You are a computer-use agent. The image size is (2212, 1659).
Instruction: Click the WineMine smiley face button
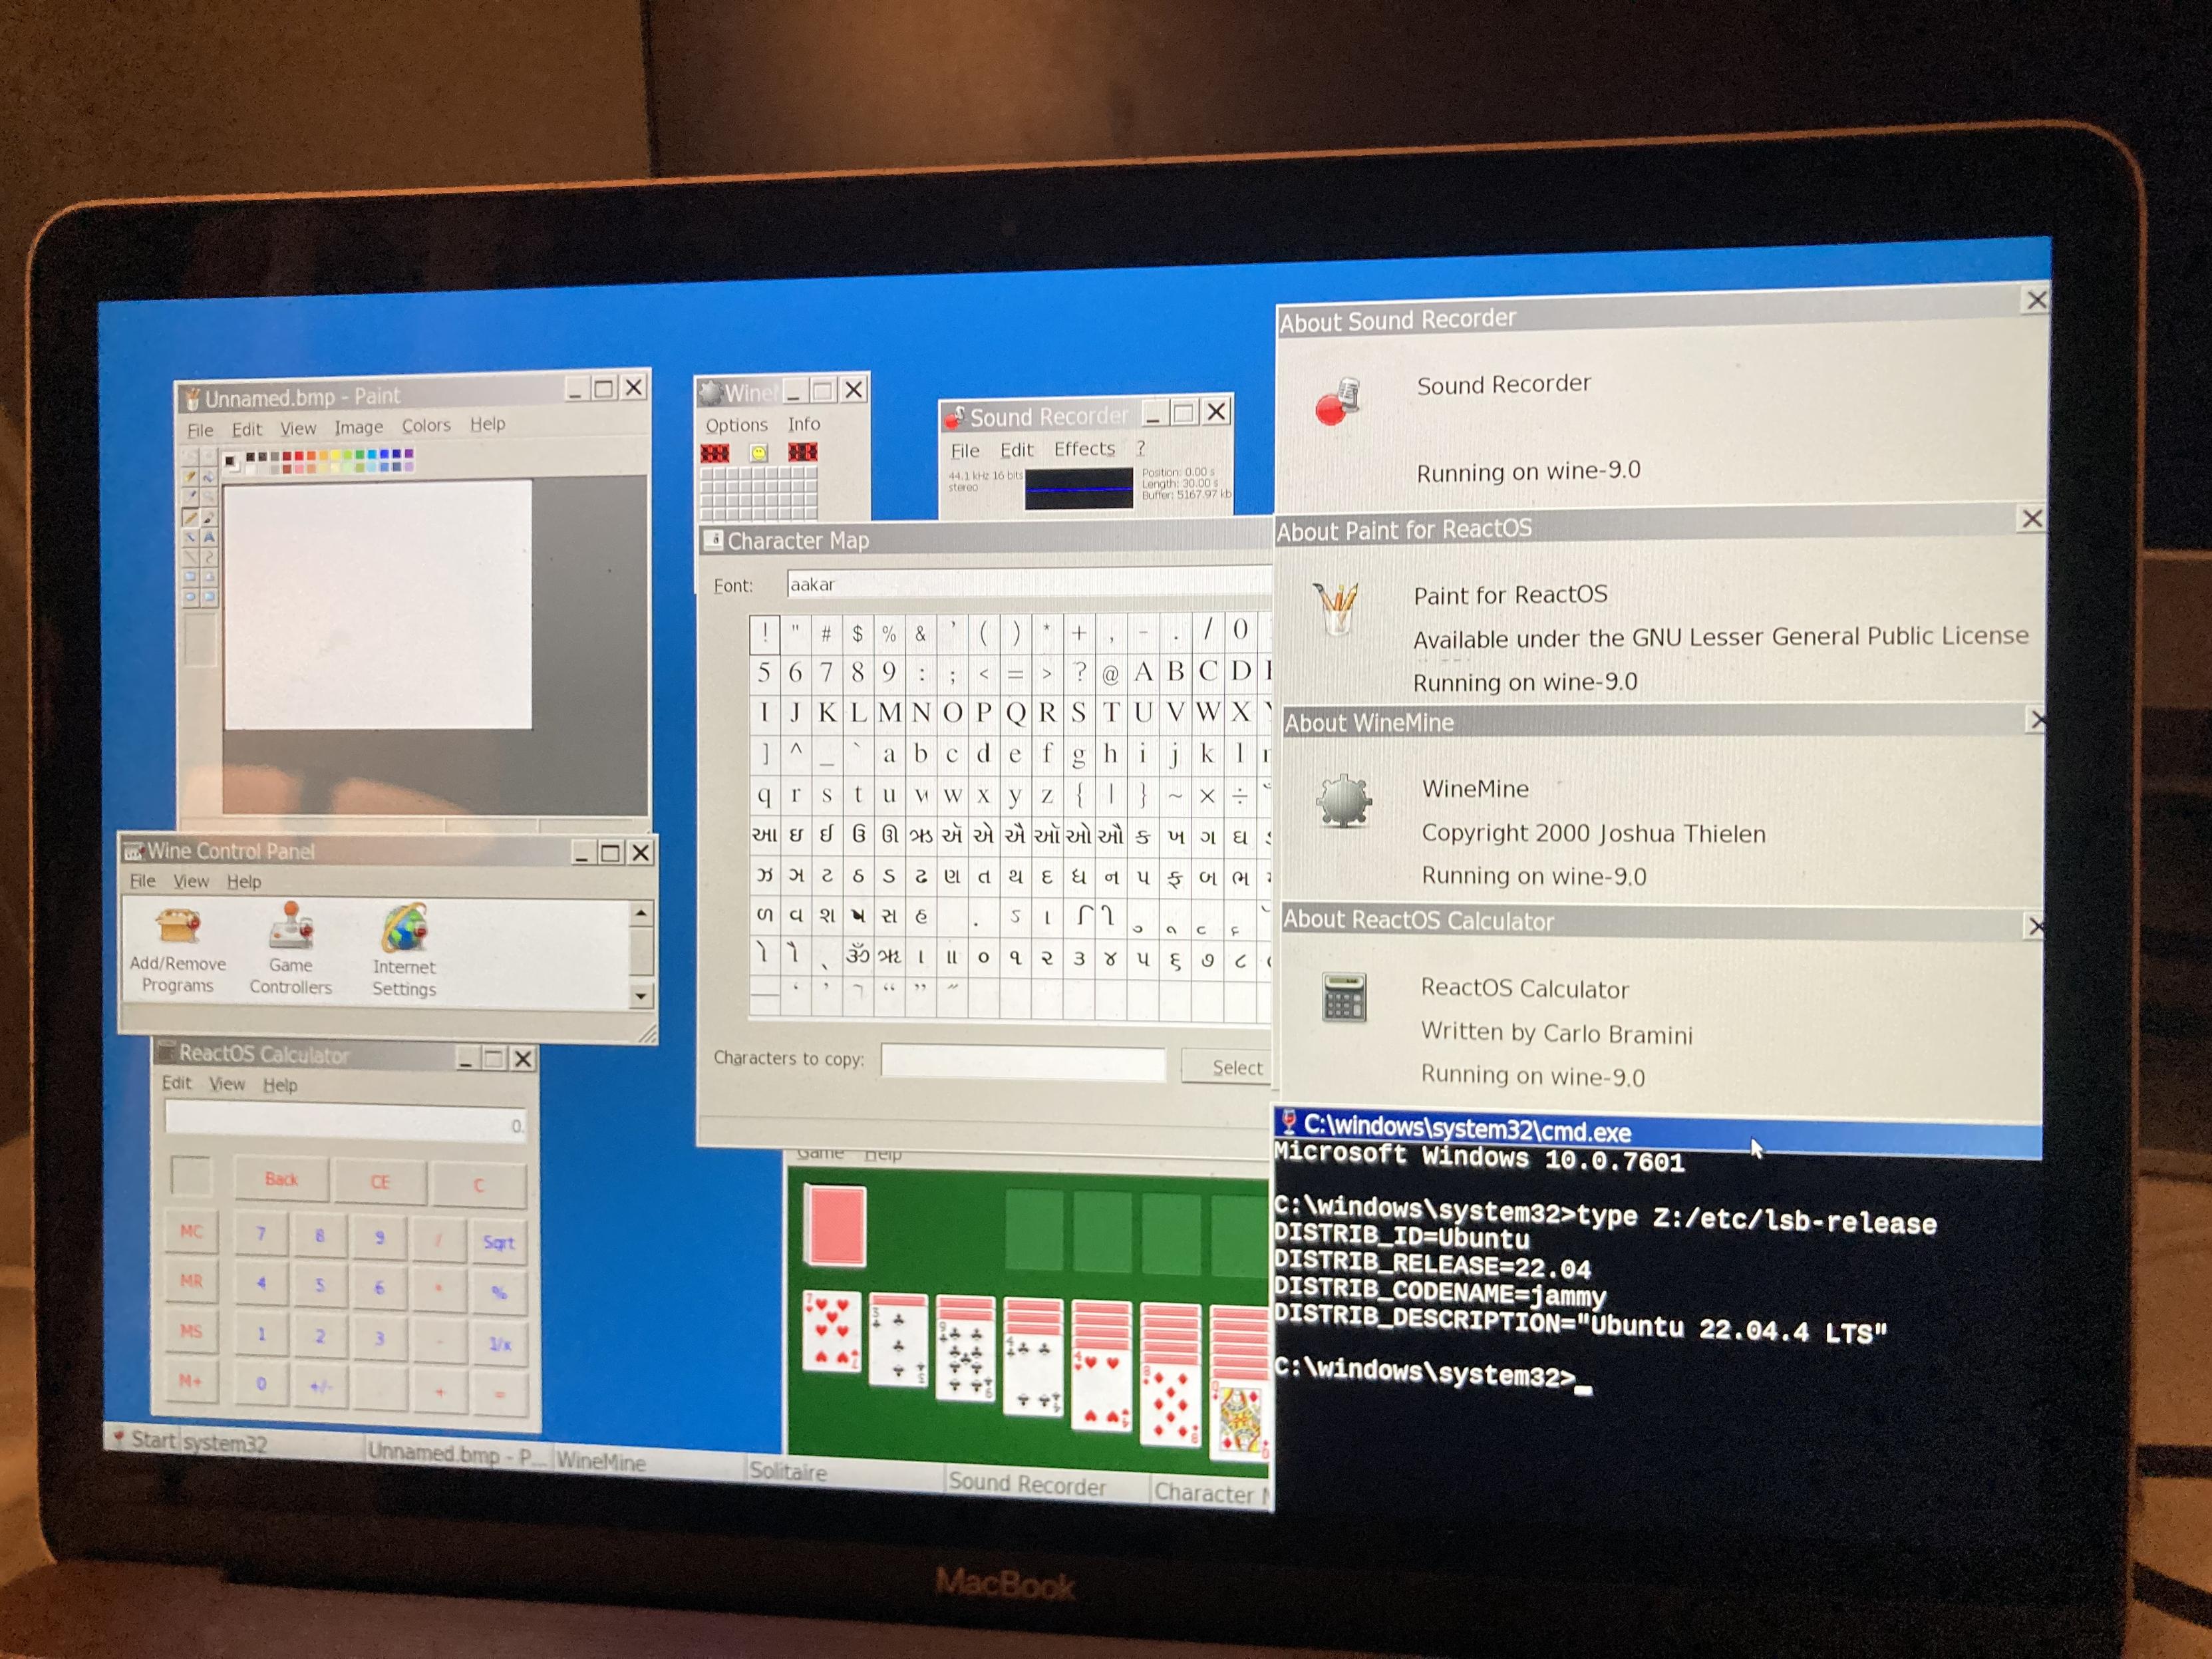point(759,453)
